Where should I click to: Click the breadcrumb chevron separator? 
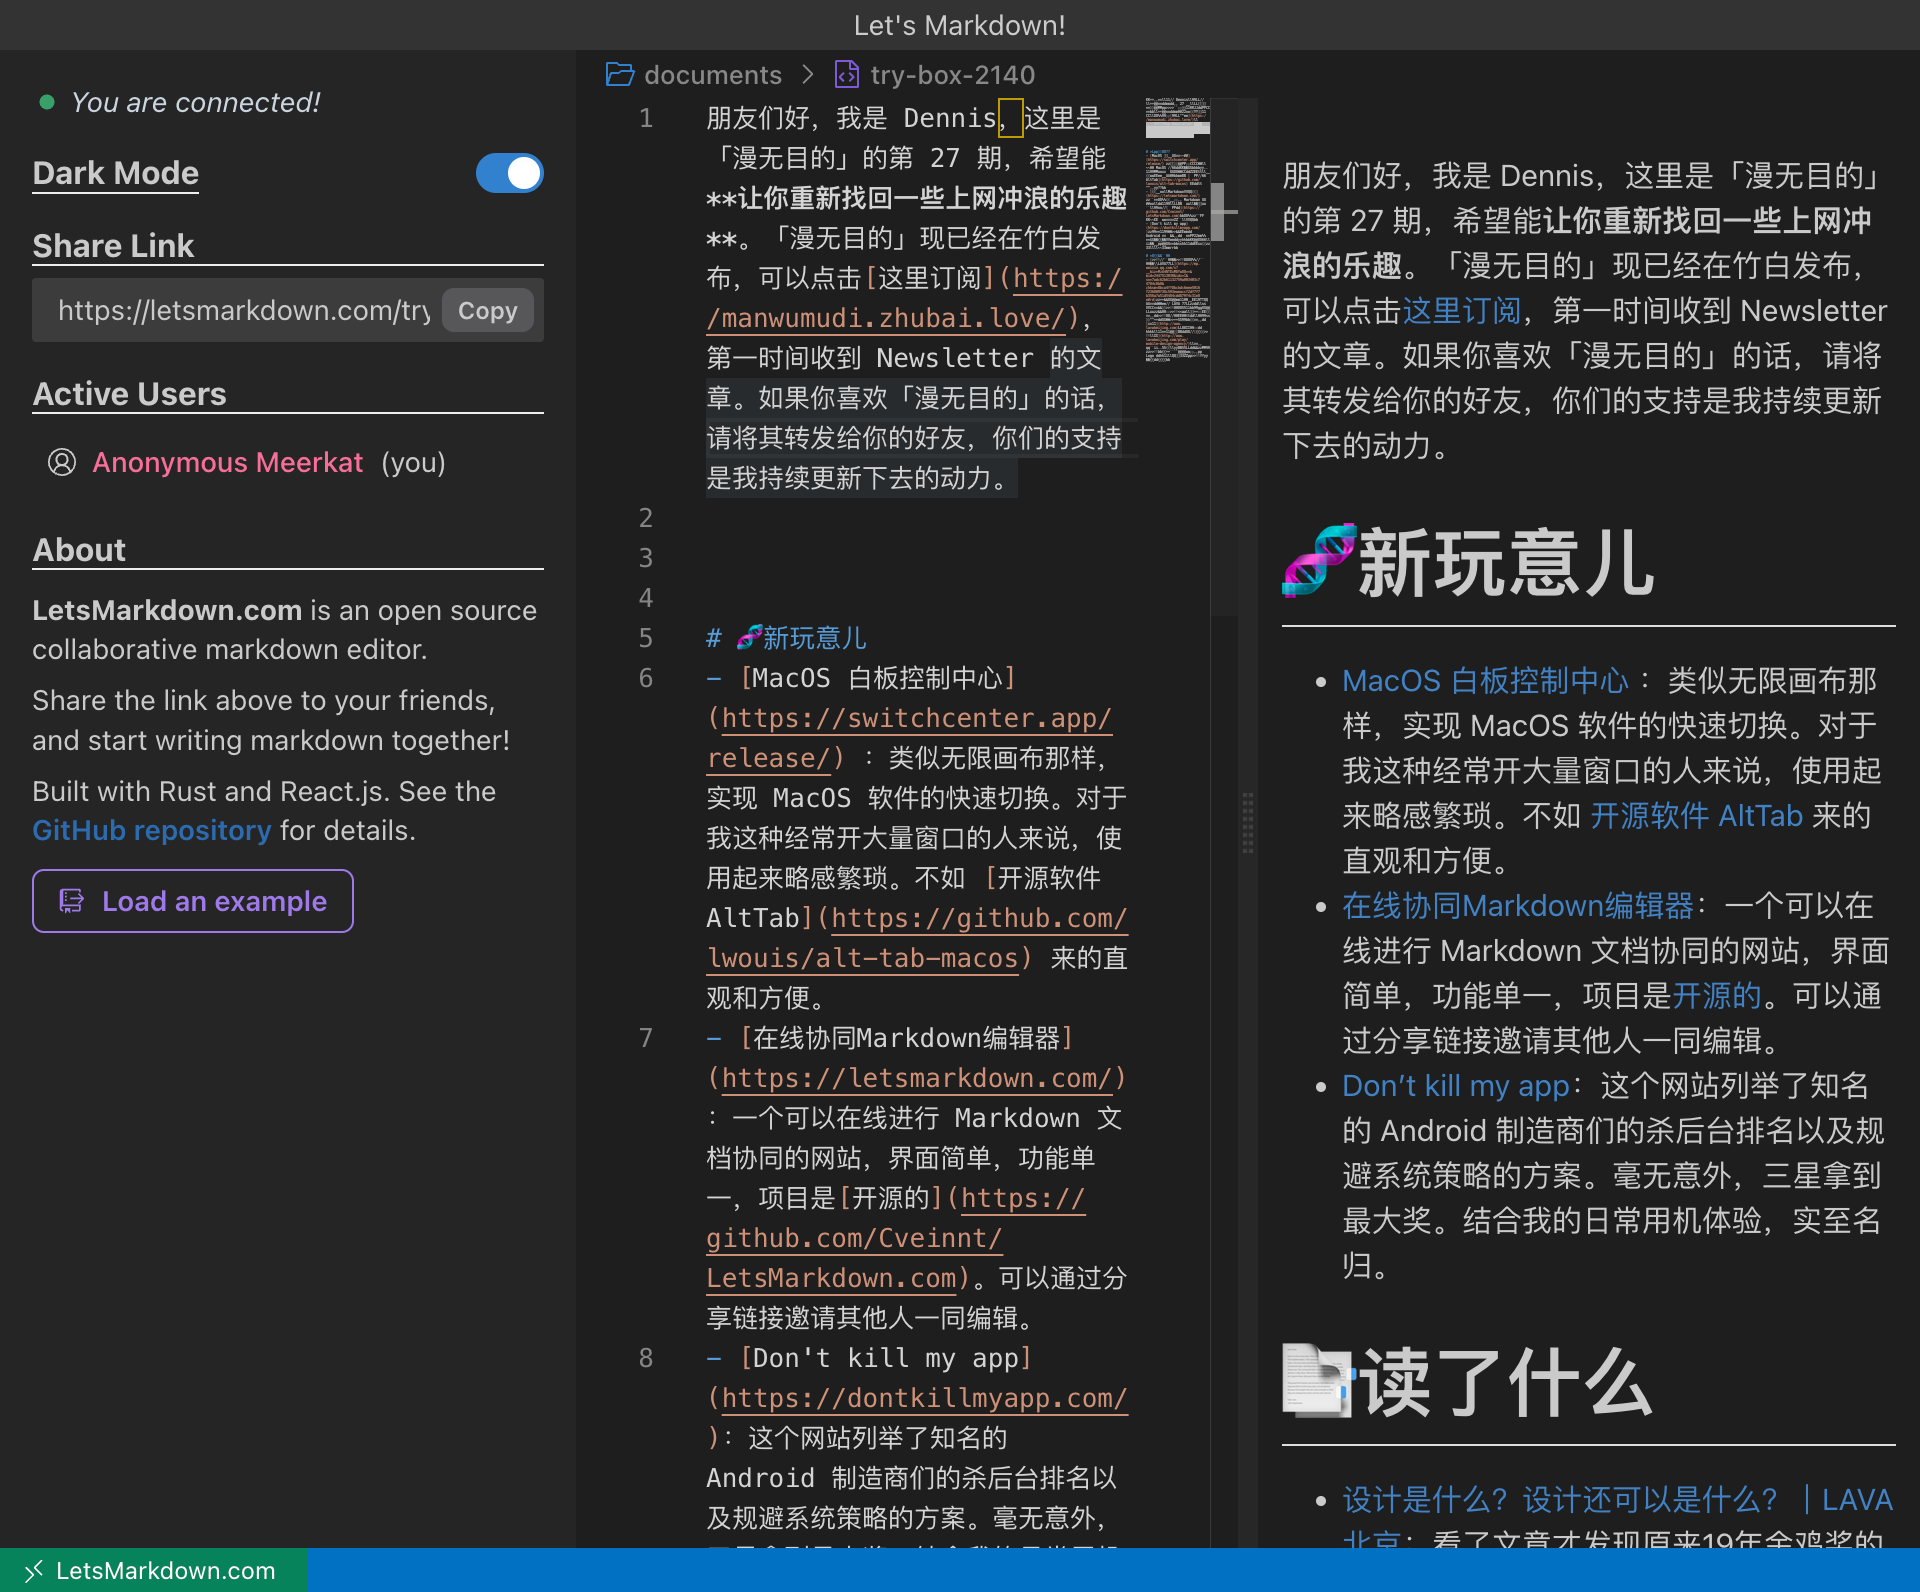(x=808, y=74)
